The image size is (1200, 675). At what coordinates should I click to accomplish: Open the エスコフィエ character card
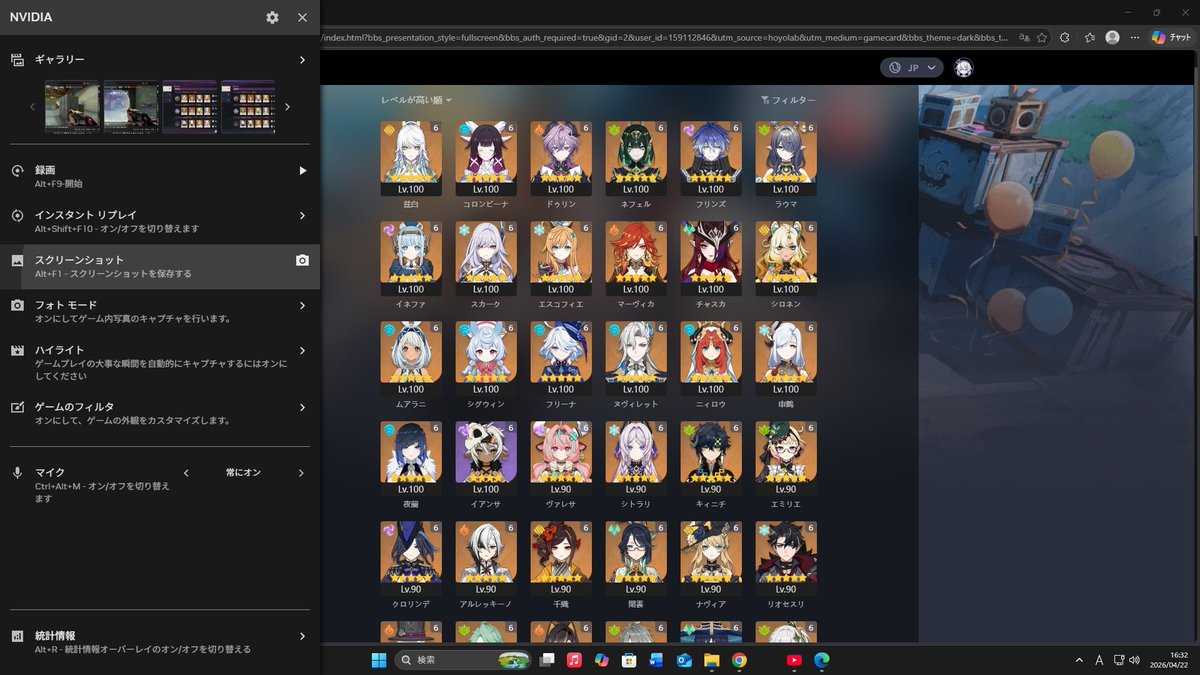pyautogui.click(x=561, y=260)
